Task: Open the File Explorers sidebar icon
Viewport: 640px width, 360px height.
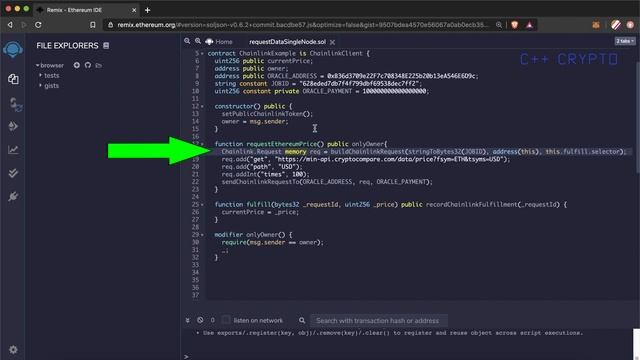Action: coord(13,79)
